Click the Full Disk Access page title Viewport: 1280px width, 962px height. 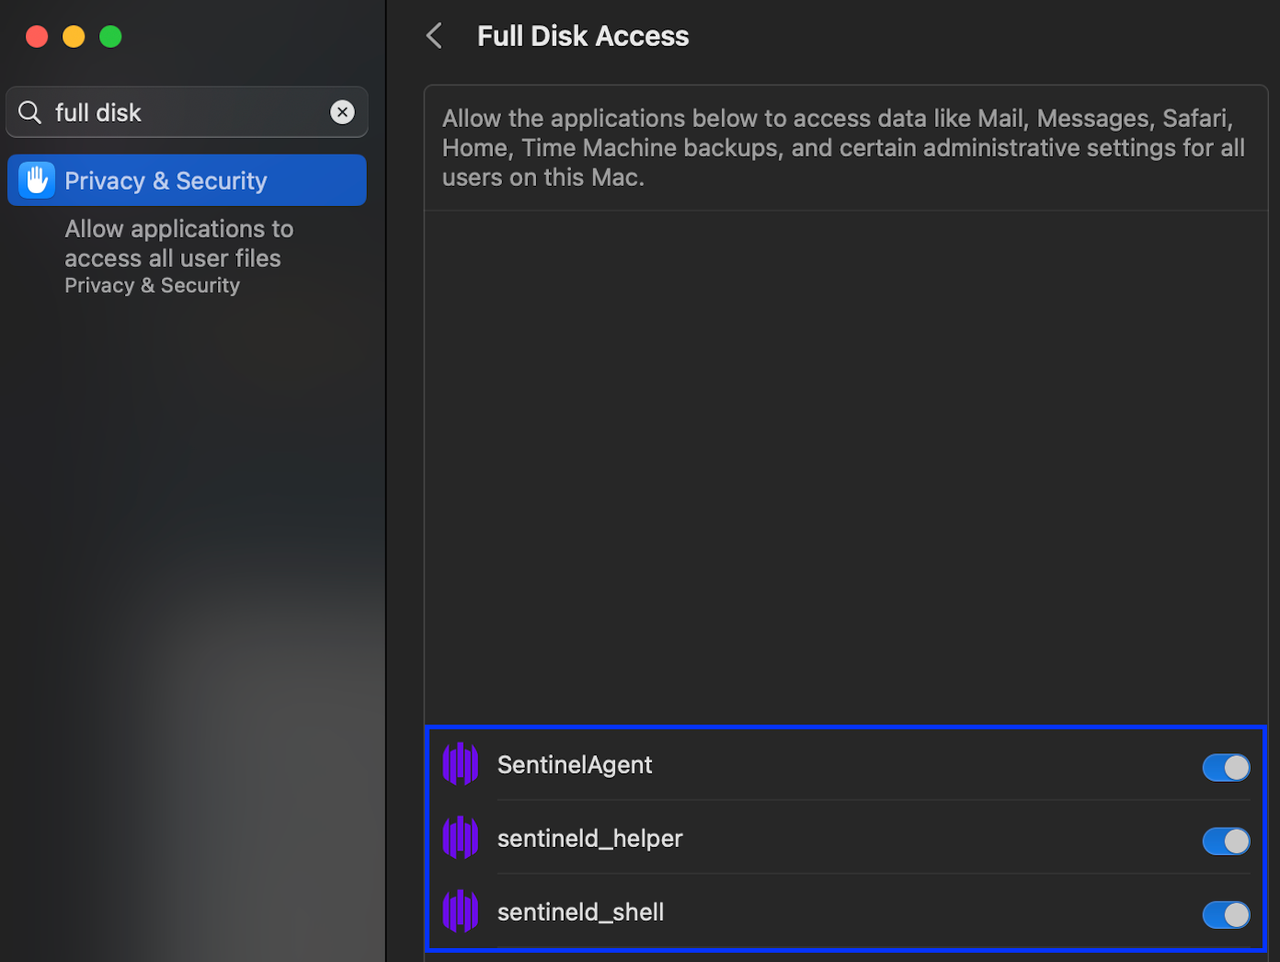tap(583, 36)
